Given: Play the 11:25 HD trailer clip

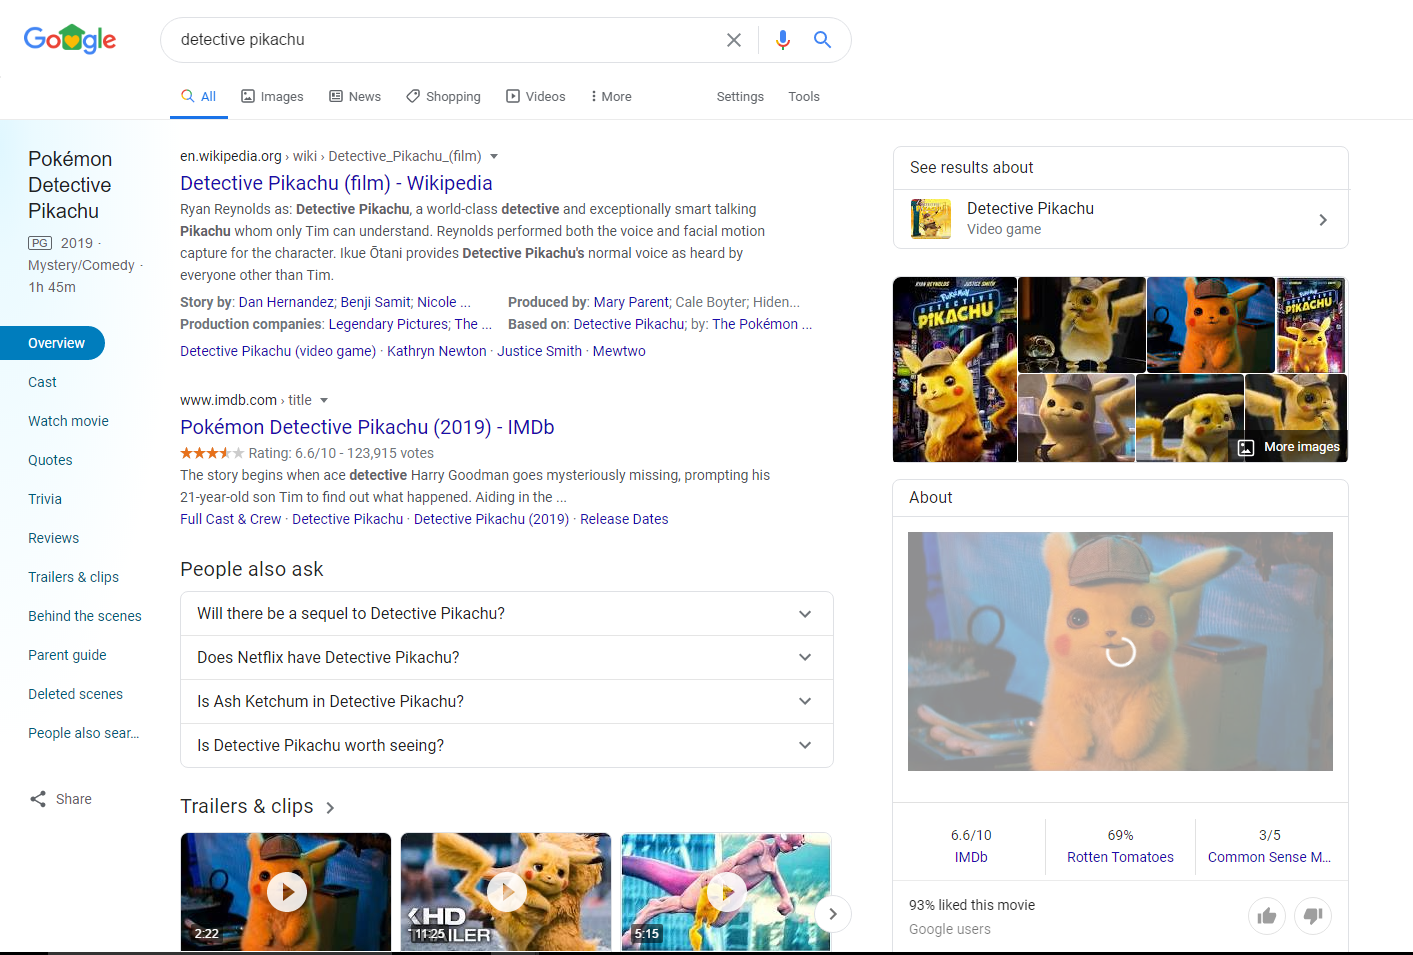Looking at the screenshot, I should (x=506, y=891).
